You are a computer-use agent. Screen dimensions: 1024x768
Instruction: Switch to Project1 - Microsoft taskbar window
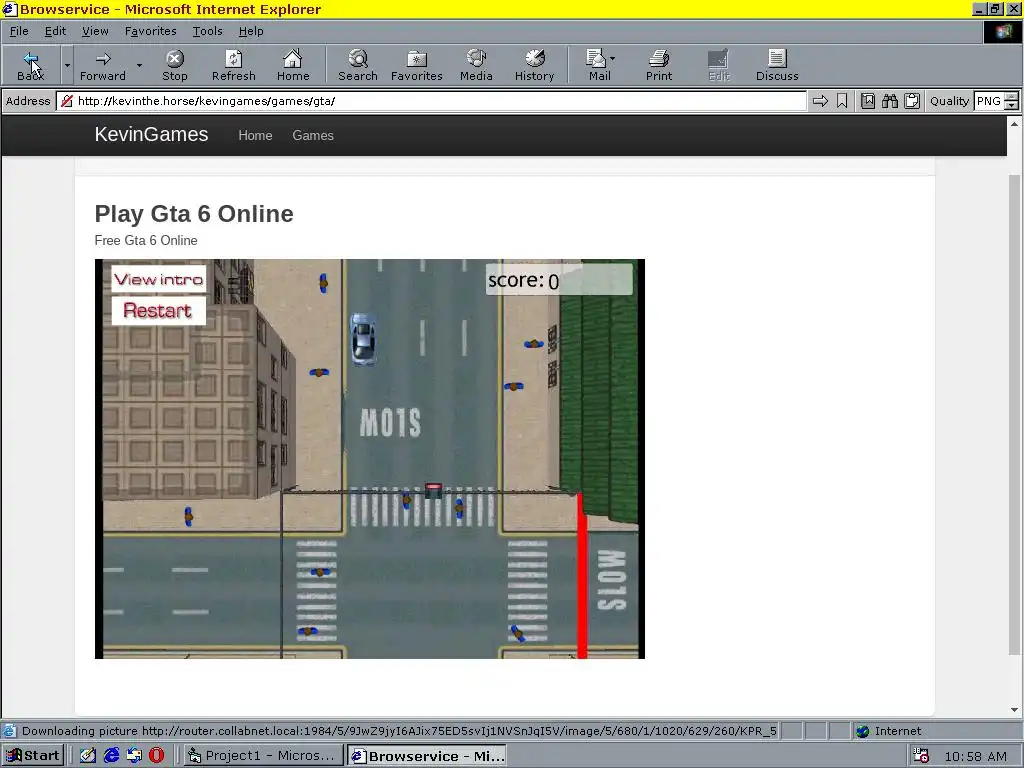click(x=262, y=756)
